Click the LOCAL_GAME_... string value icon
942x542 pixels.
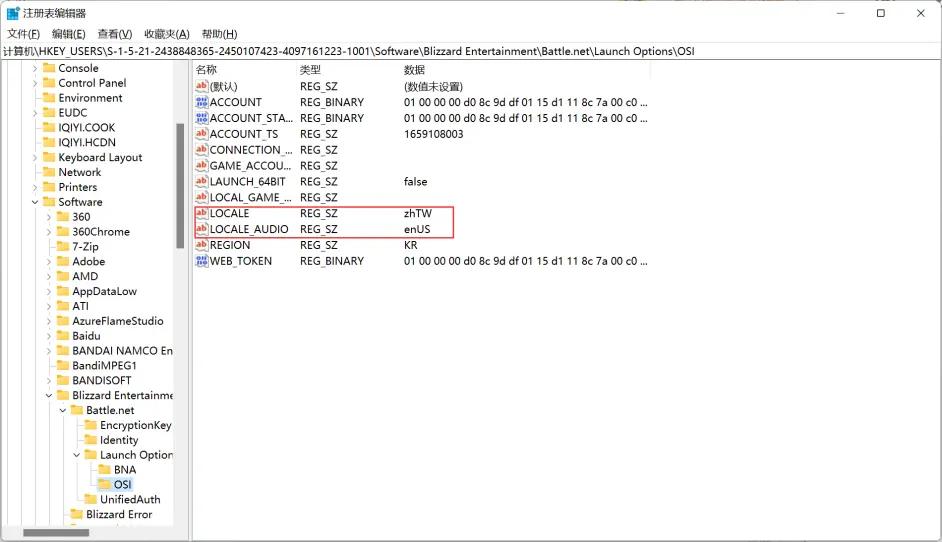coord(201,197)
